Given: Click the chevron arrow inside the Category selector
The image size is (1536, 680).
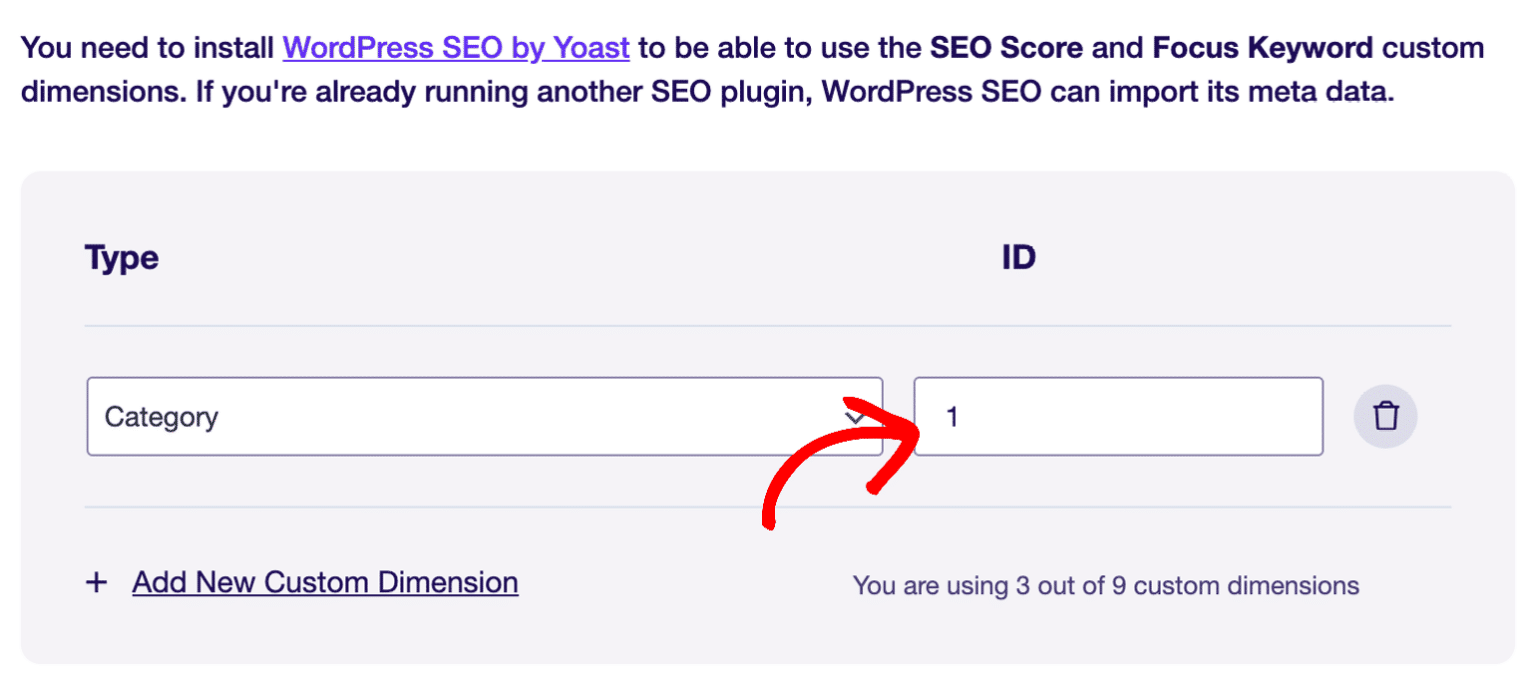Looking at the screenshot, I should pos(855,415).
